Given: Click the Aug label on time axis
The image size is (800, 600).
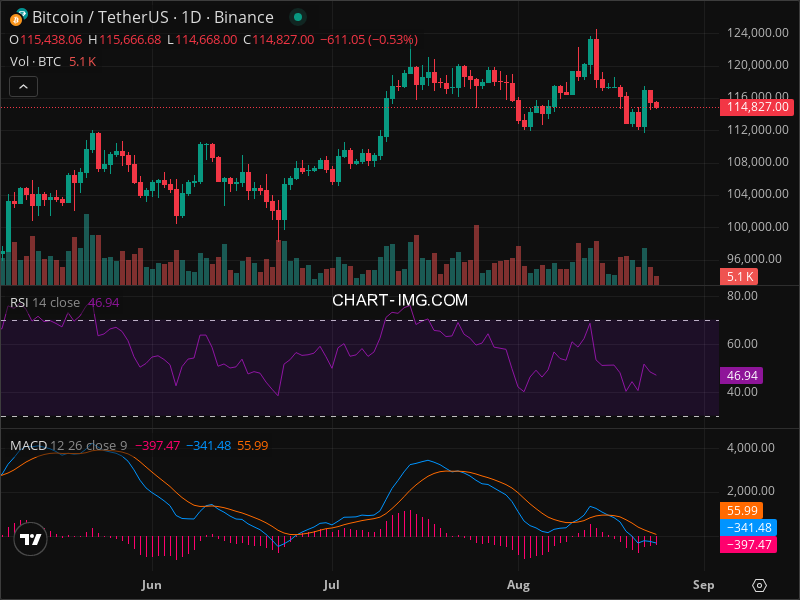Looking at the screenshot, I should [x=518, y=584].
